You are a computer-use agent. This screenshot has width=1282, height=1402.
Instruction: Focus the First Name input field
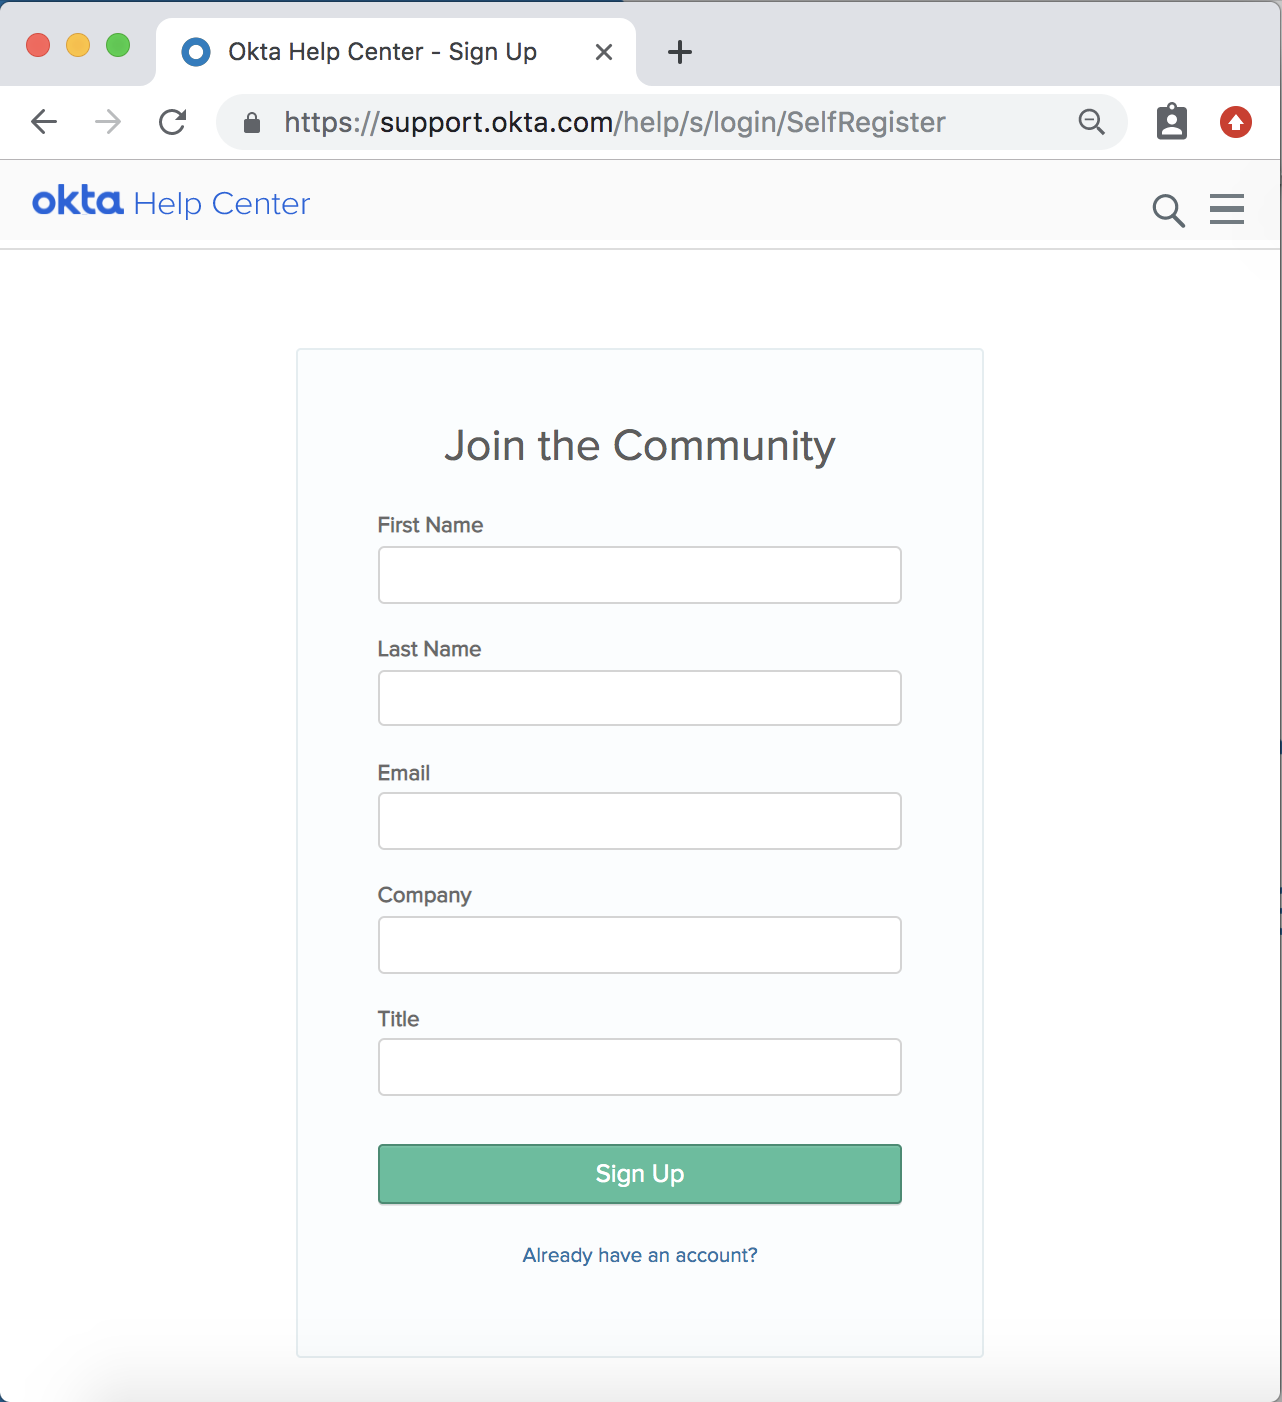640,575
